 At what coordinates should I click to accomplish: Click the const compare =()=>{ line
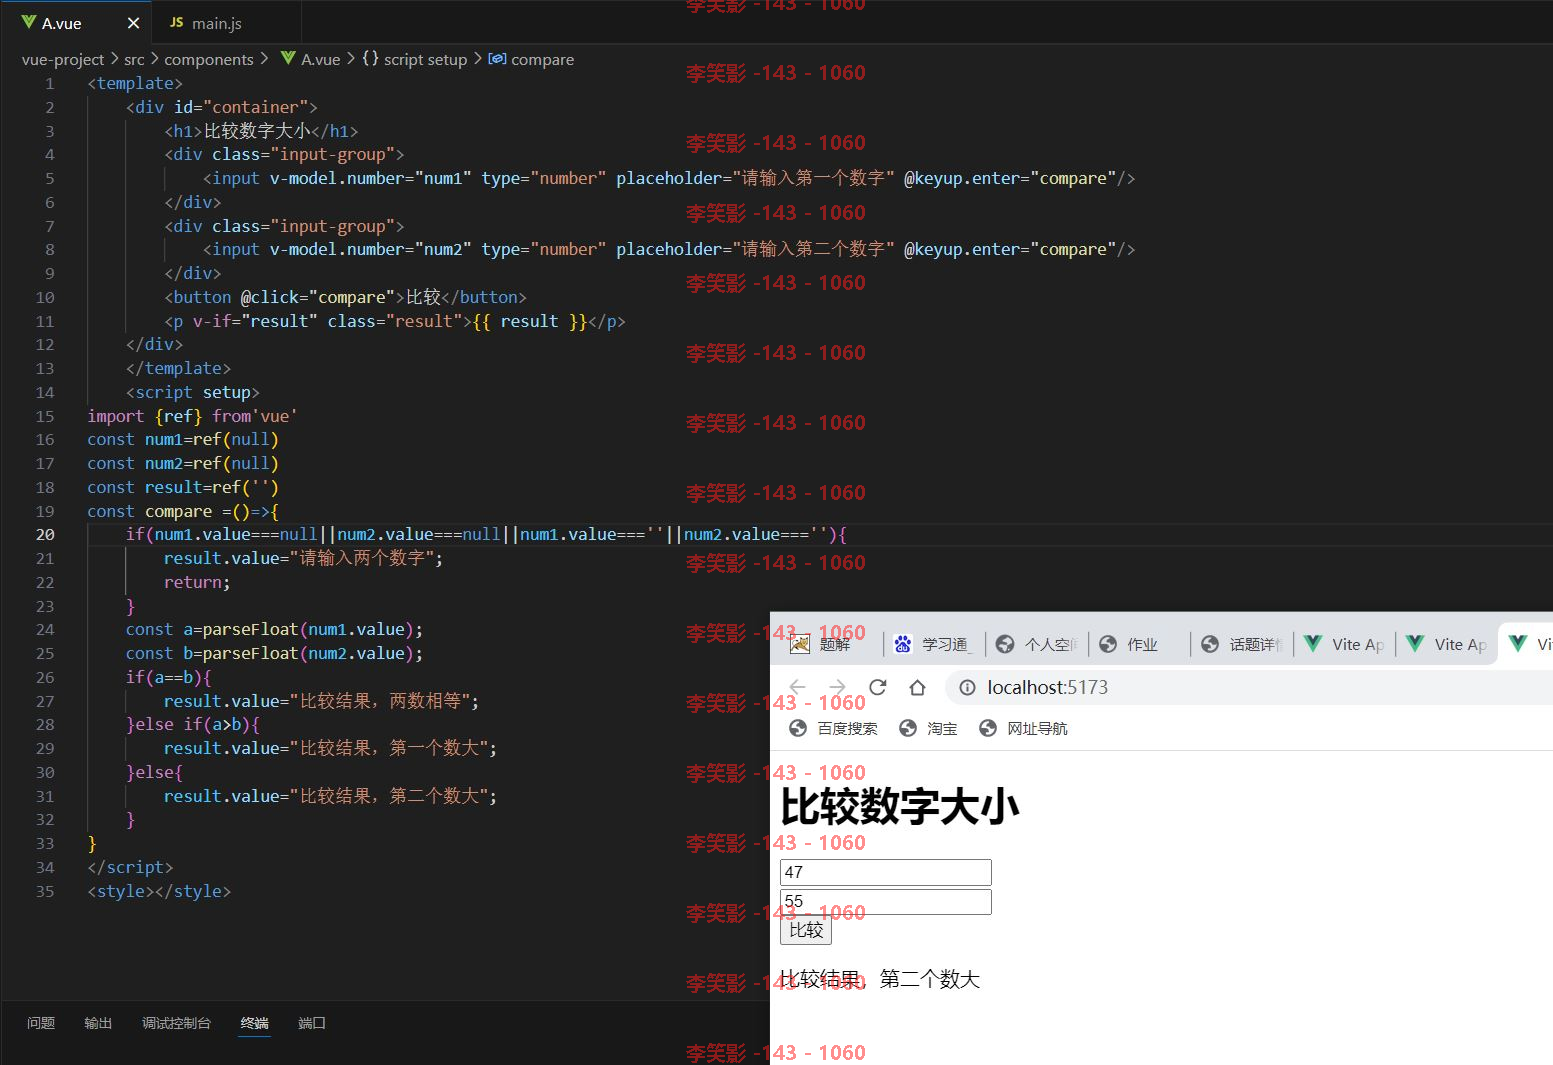coord(183,511)
